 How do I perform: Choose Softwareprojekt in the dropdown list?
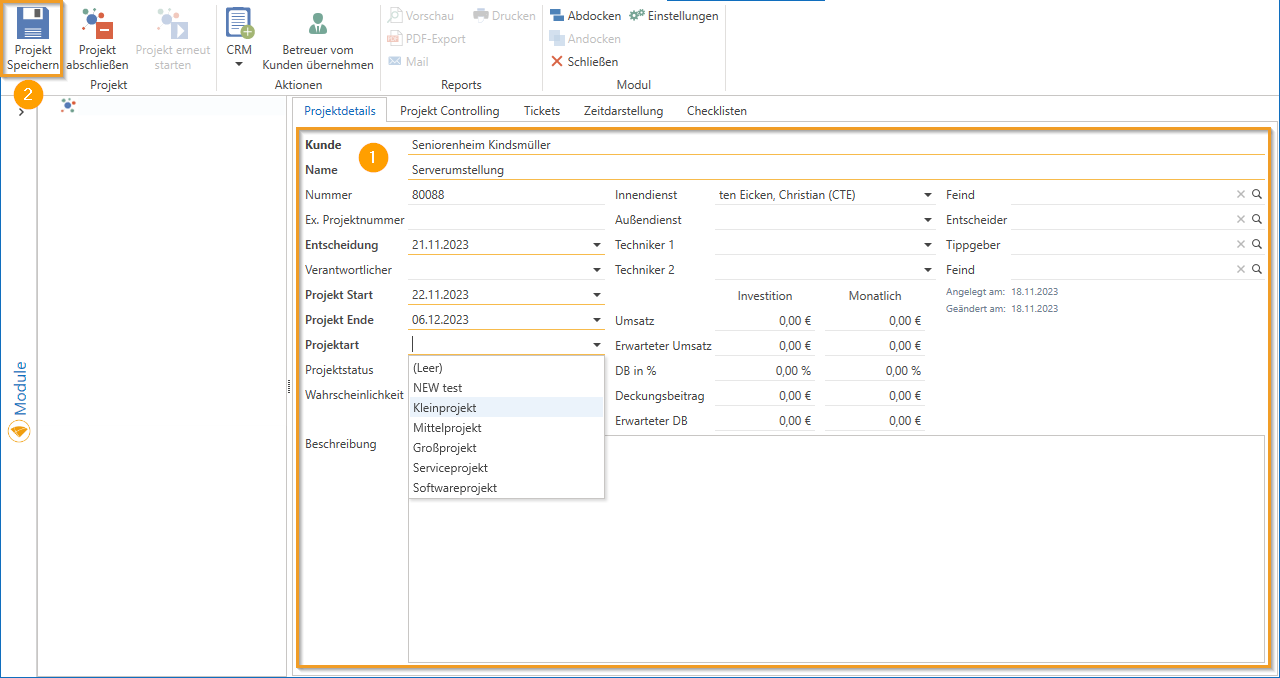point(455,488)
